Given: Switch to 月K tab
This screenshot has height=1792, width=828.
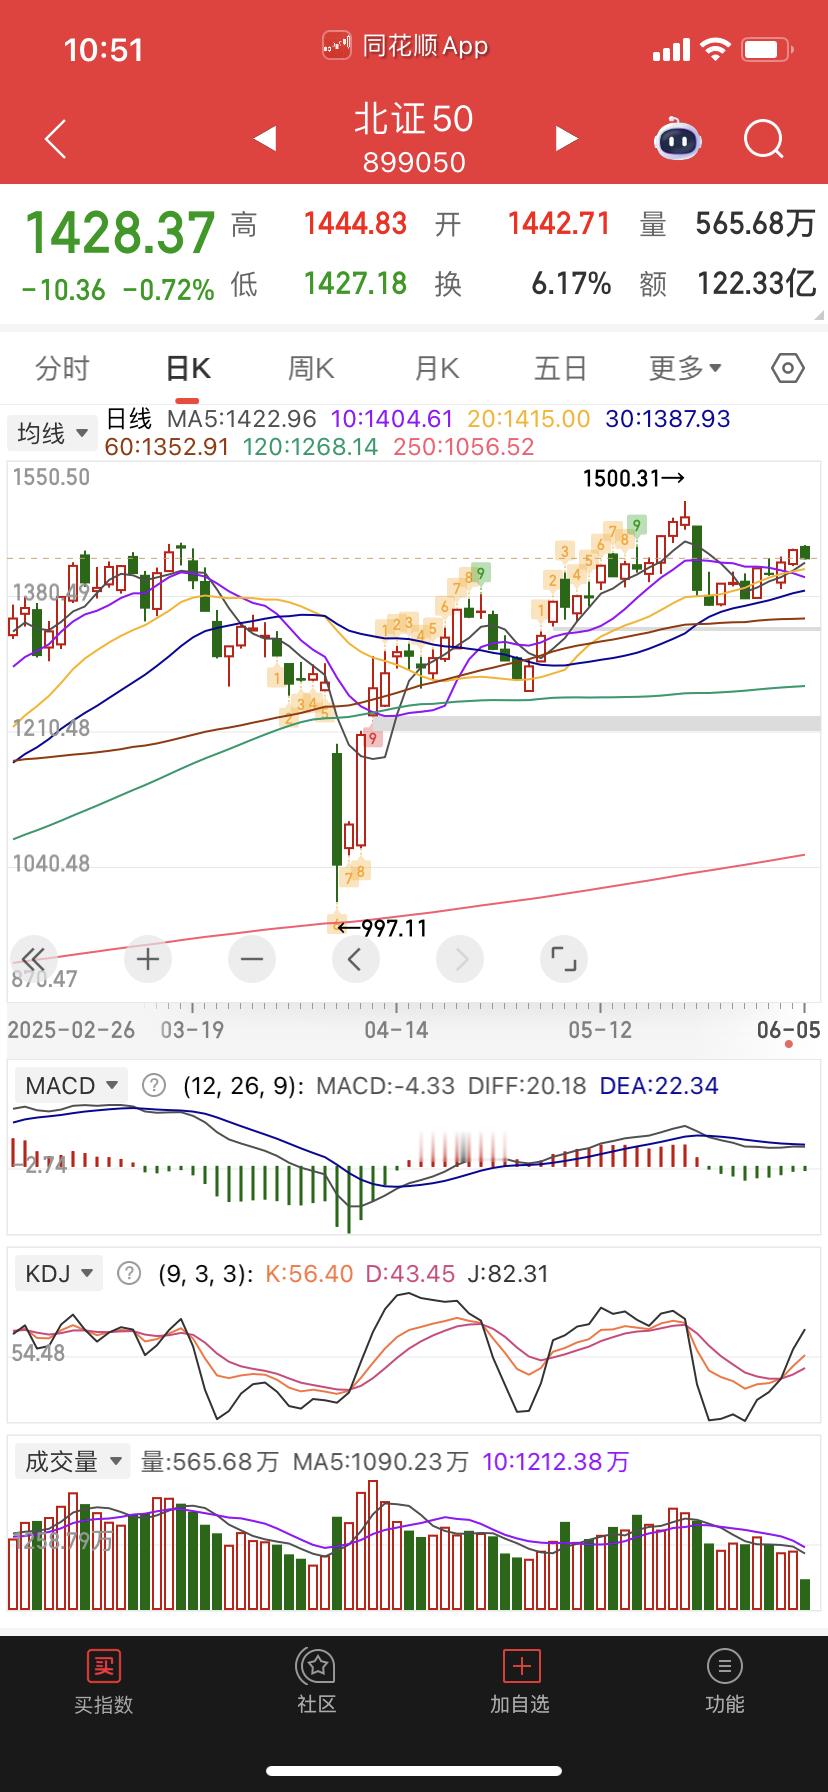Looking at the screenshot, I should 436,368.
